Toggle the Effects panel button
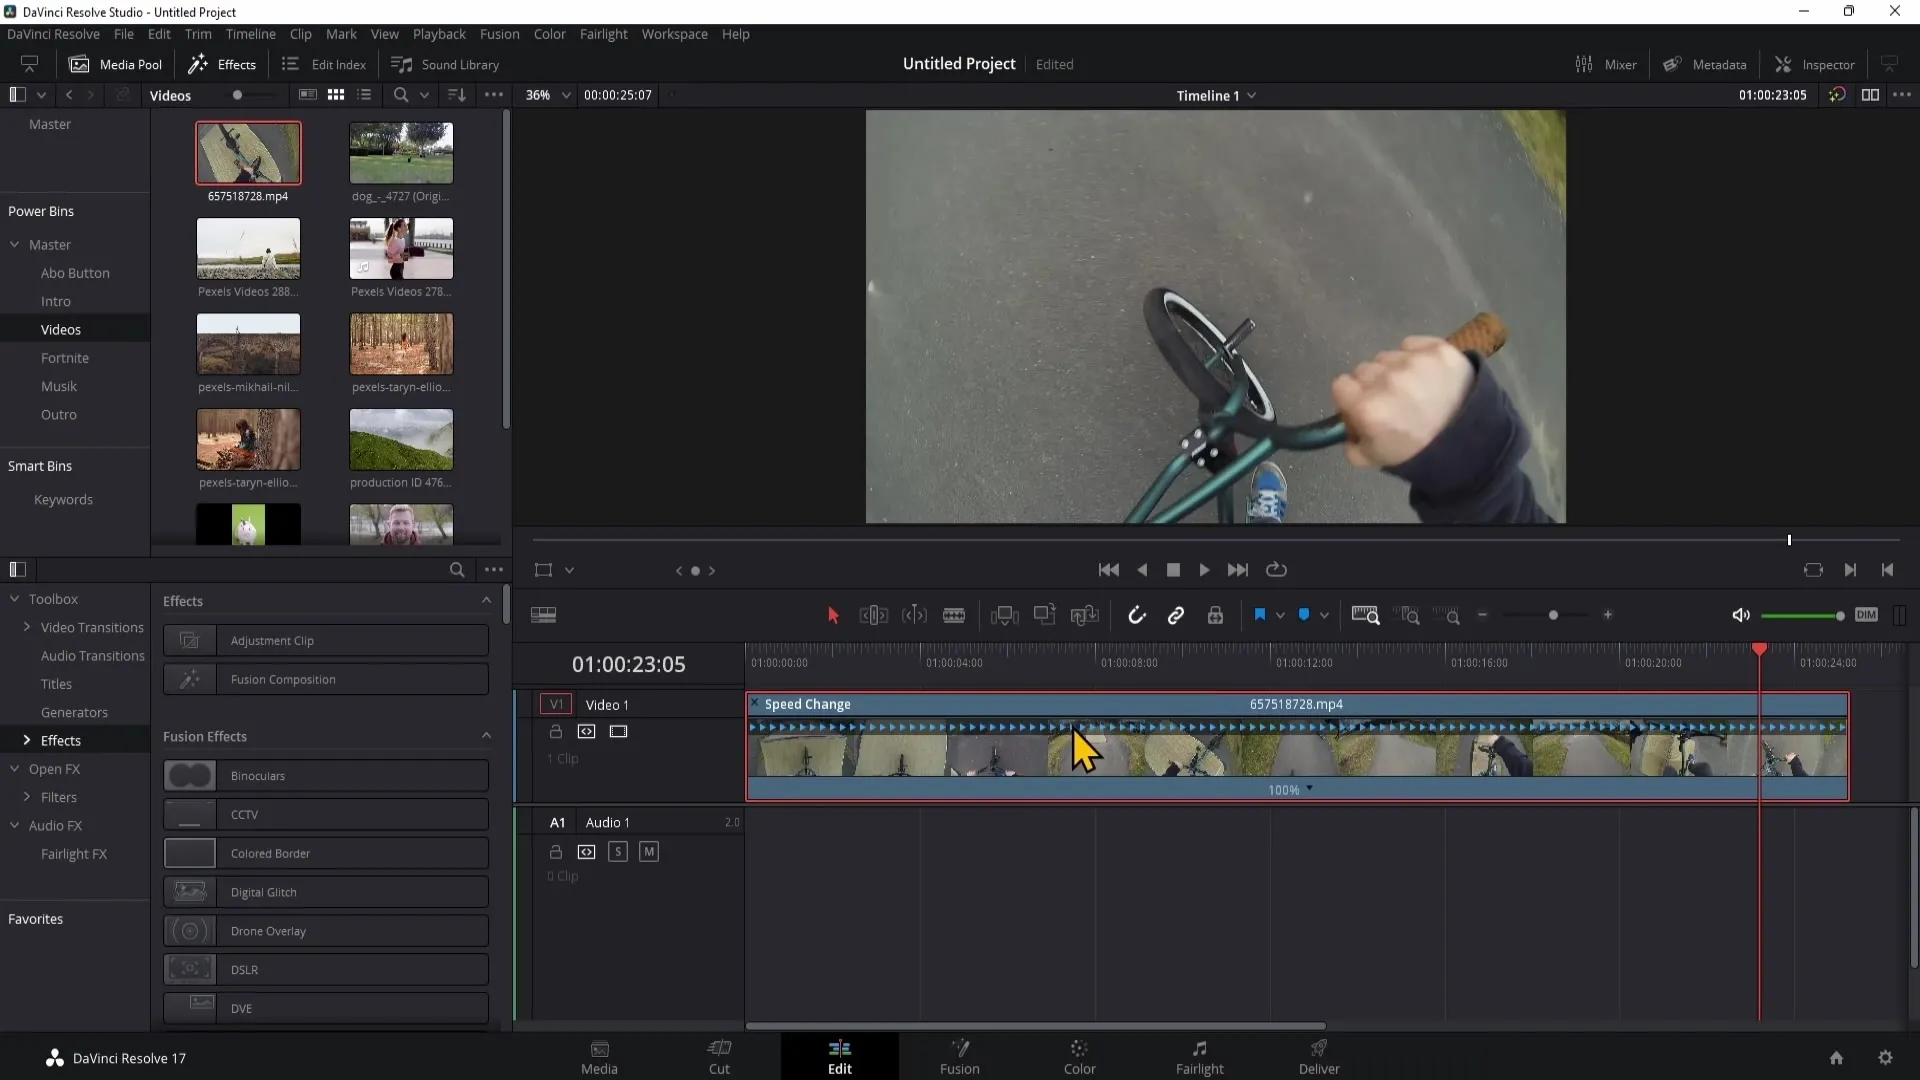1920x1080 pixels. (223, 64)
